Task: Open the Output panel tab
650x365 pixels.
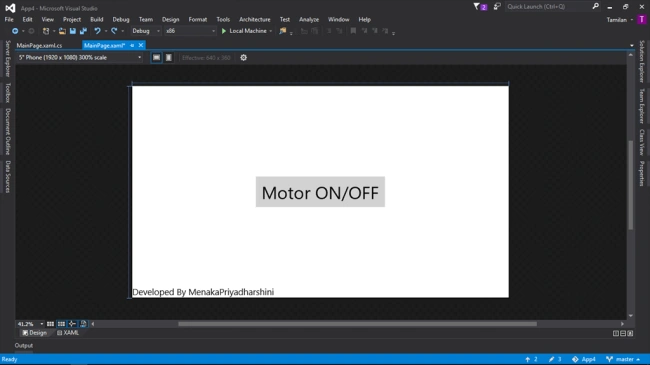Action: 24,346
